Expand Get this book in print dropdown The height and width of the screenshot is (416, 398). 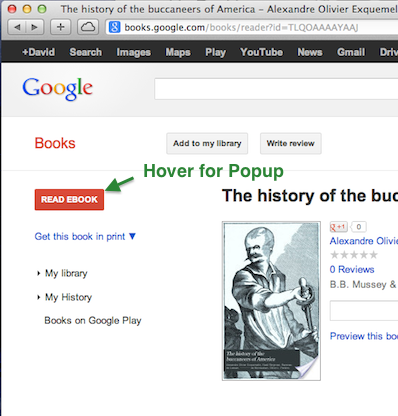point(85,236)
